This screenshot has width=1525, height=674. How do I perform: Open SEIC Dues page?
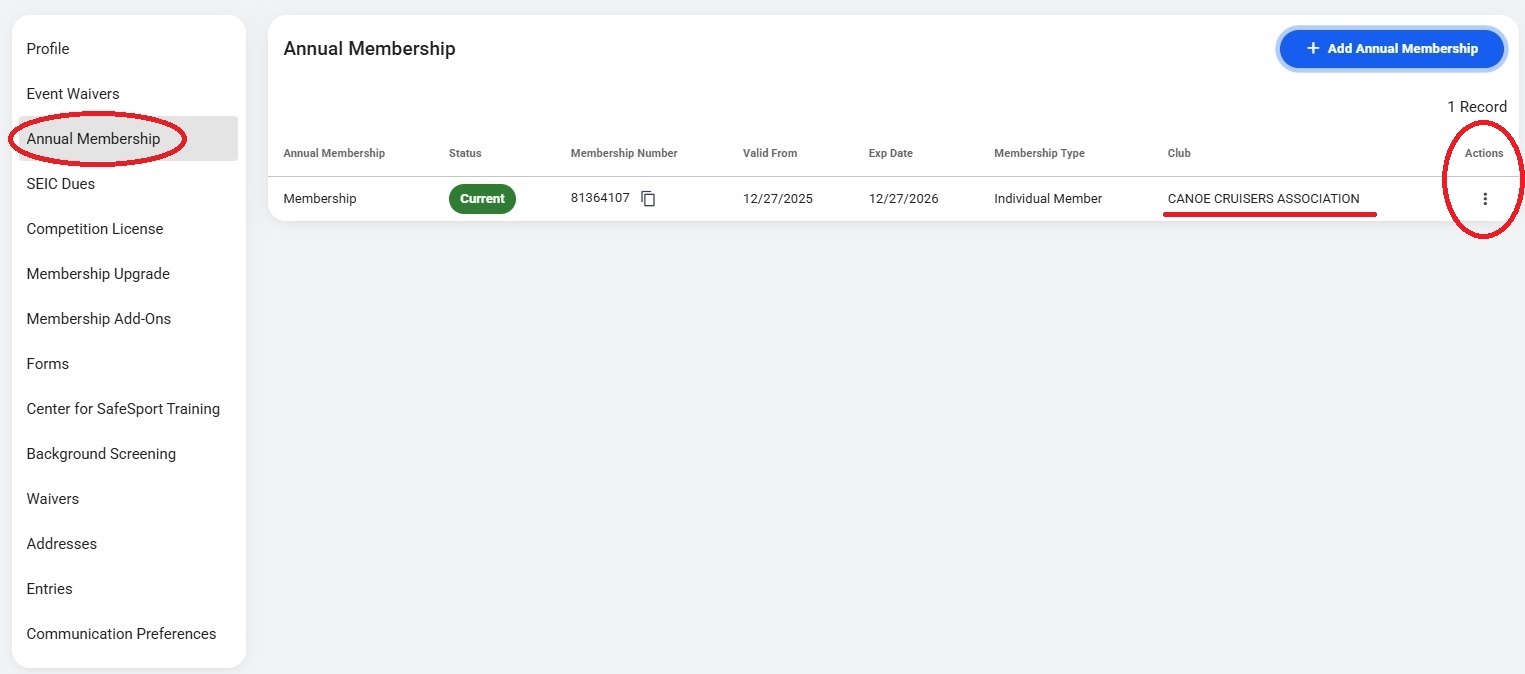pyautogui.click(x=61, y=184)
